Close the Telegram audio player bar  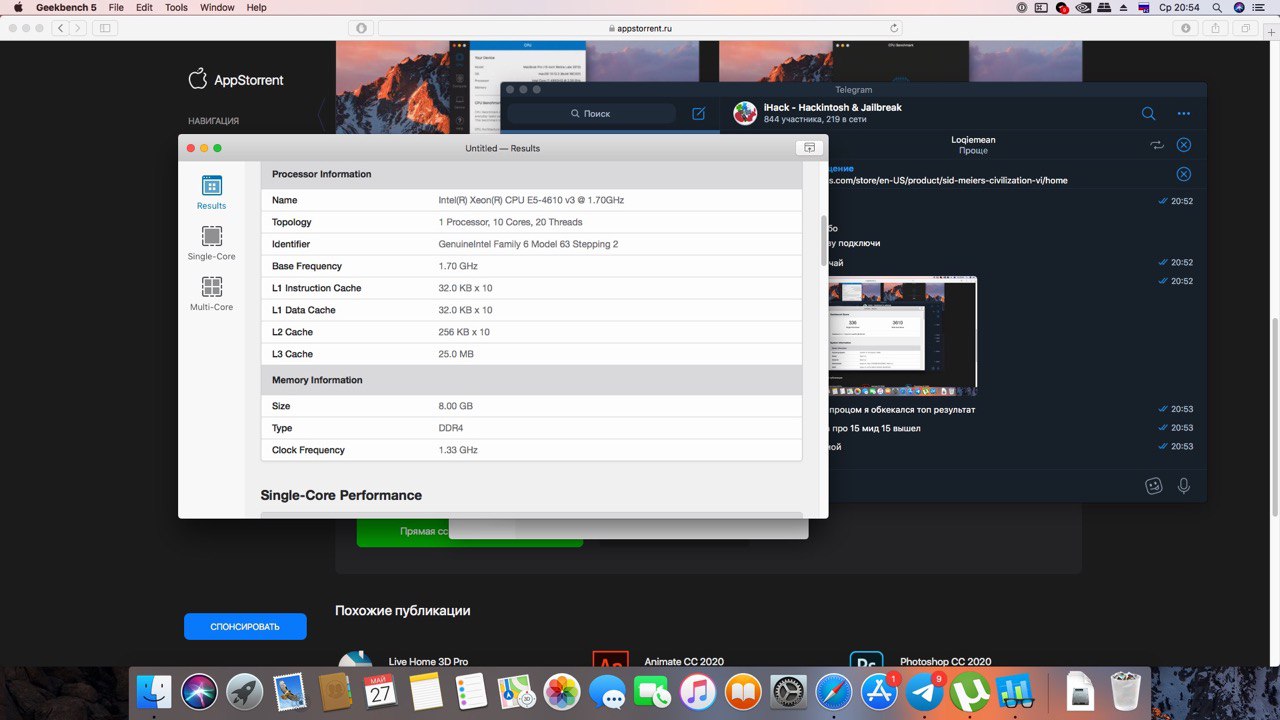pyautogui.click(x=1184, y=145)
